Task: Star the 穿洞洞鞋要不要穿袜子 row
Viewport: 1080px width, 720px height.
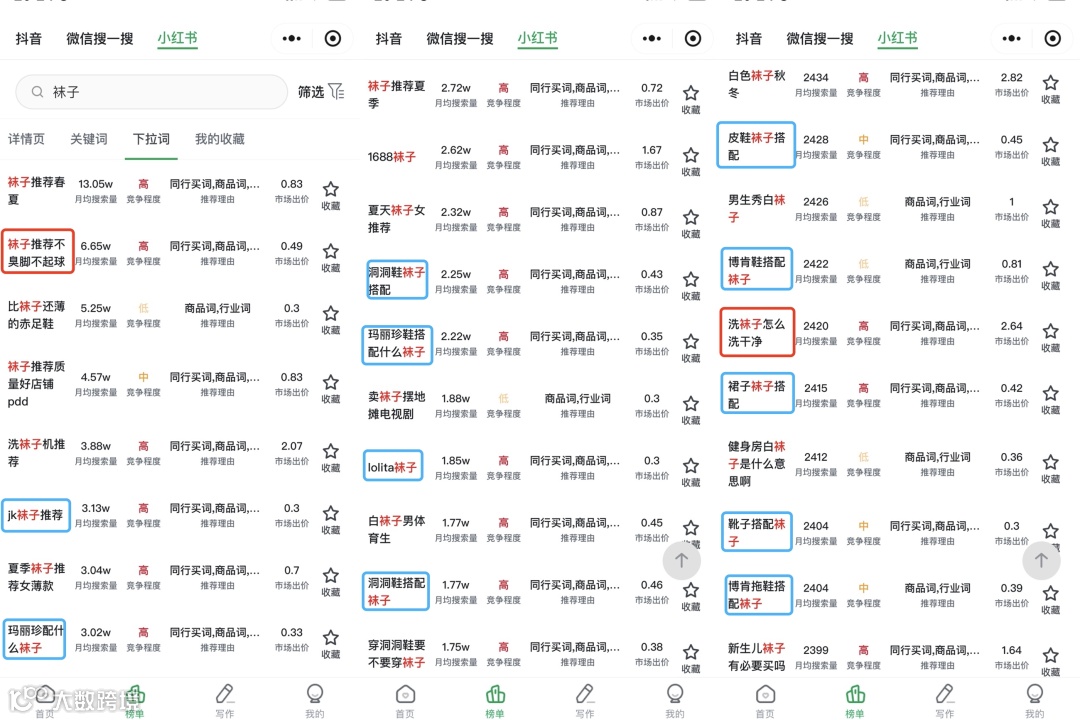Action: pos(691,652)
